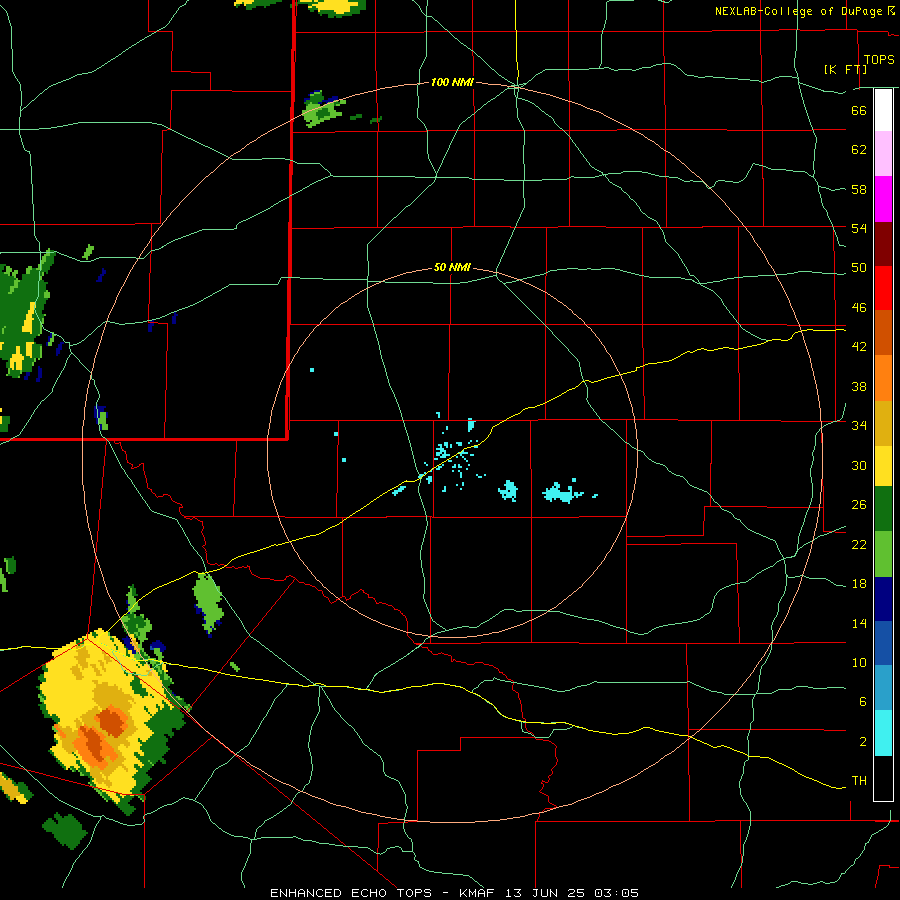Click the dark green echo below the large storm
This screenshot has width=900, height=900.
point(66,831)
